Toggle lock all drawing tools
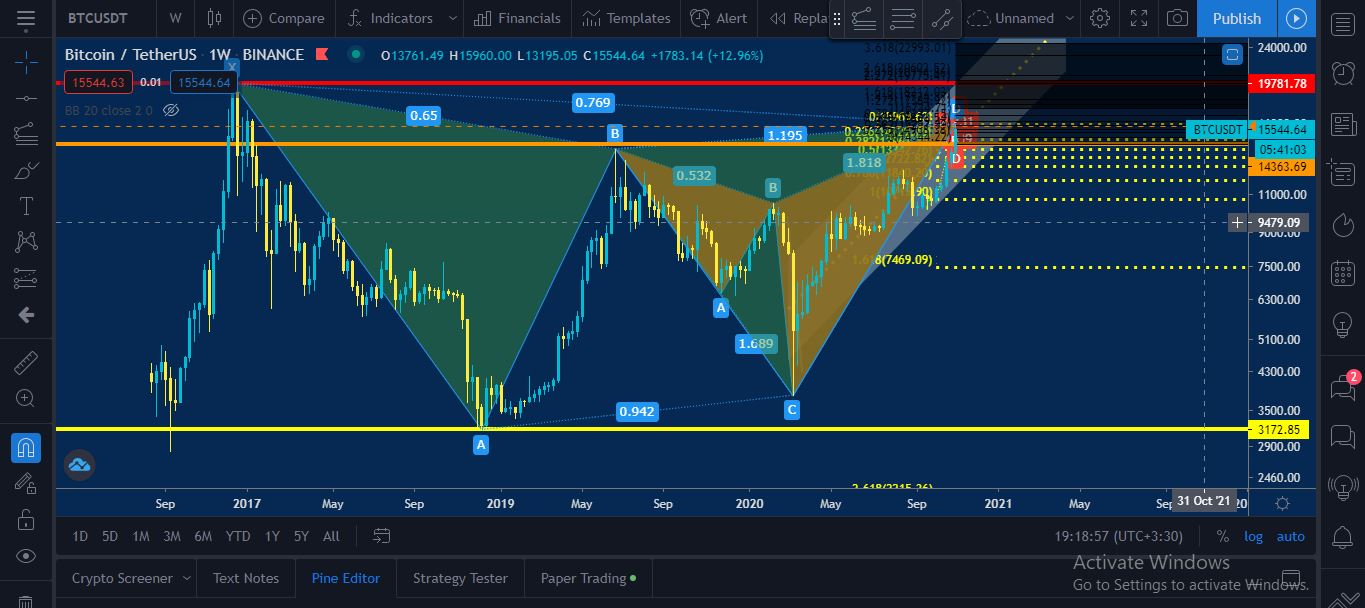Viewport: 1365px width, 608px height. pos(26,520)
